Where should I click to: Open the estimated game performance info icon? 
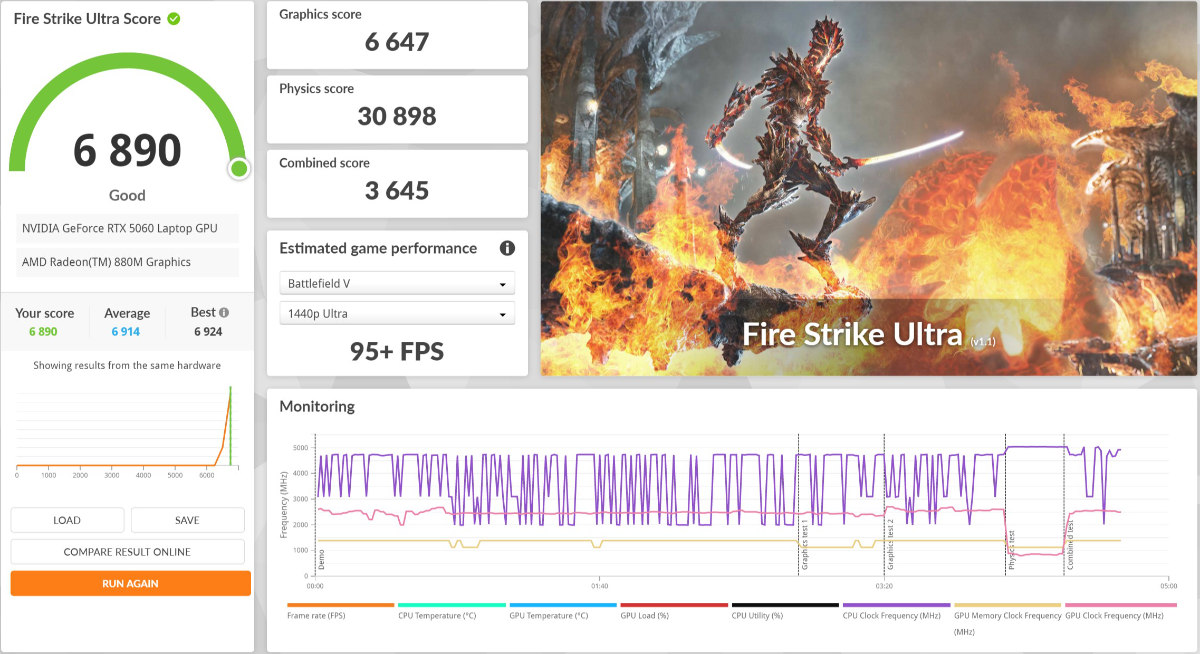click(507, 248)
